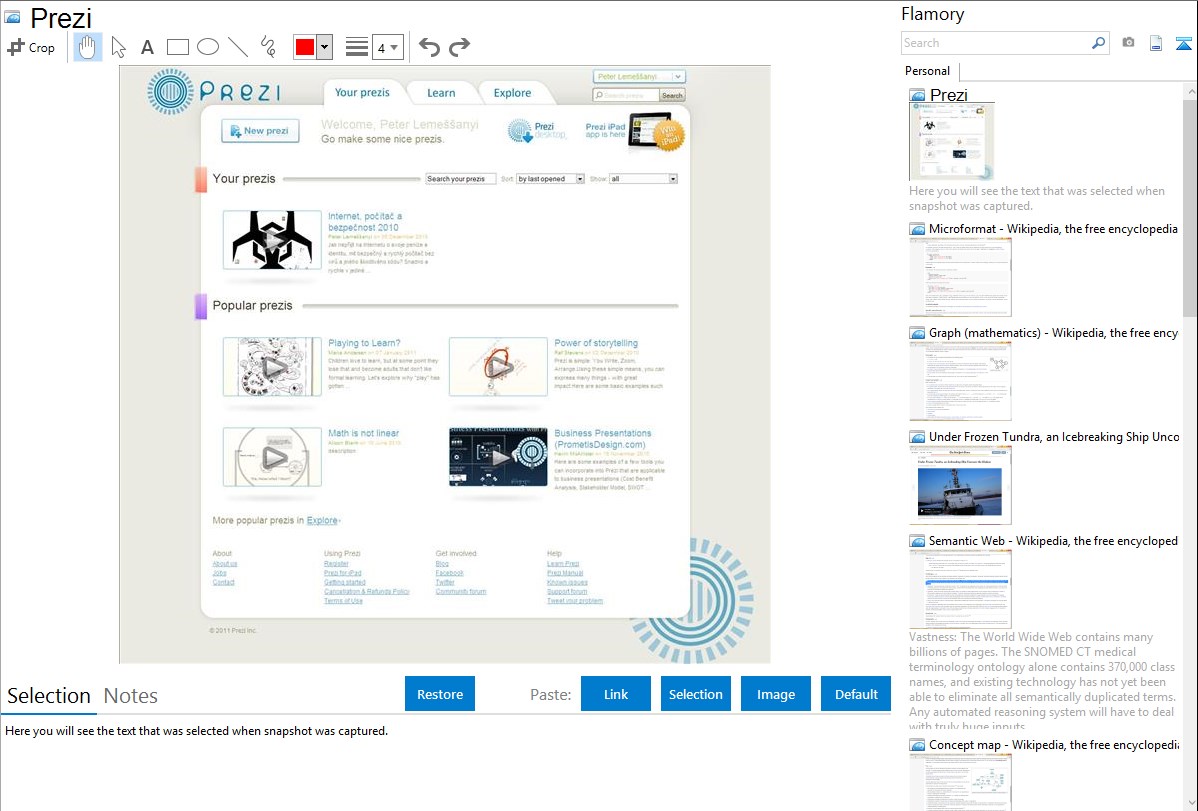Click the selection text placeholder line
Viewport: 1198px width, 811px height.
pos(196,731)
